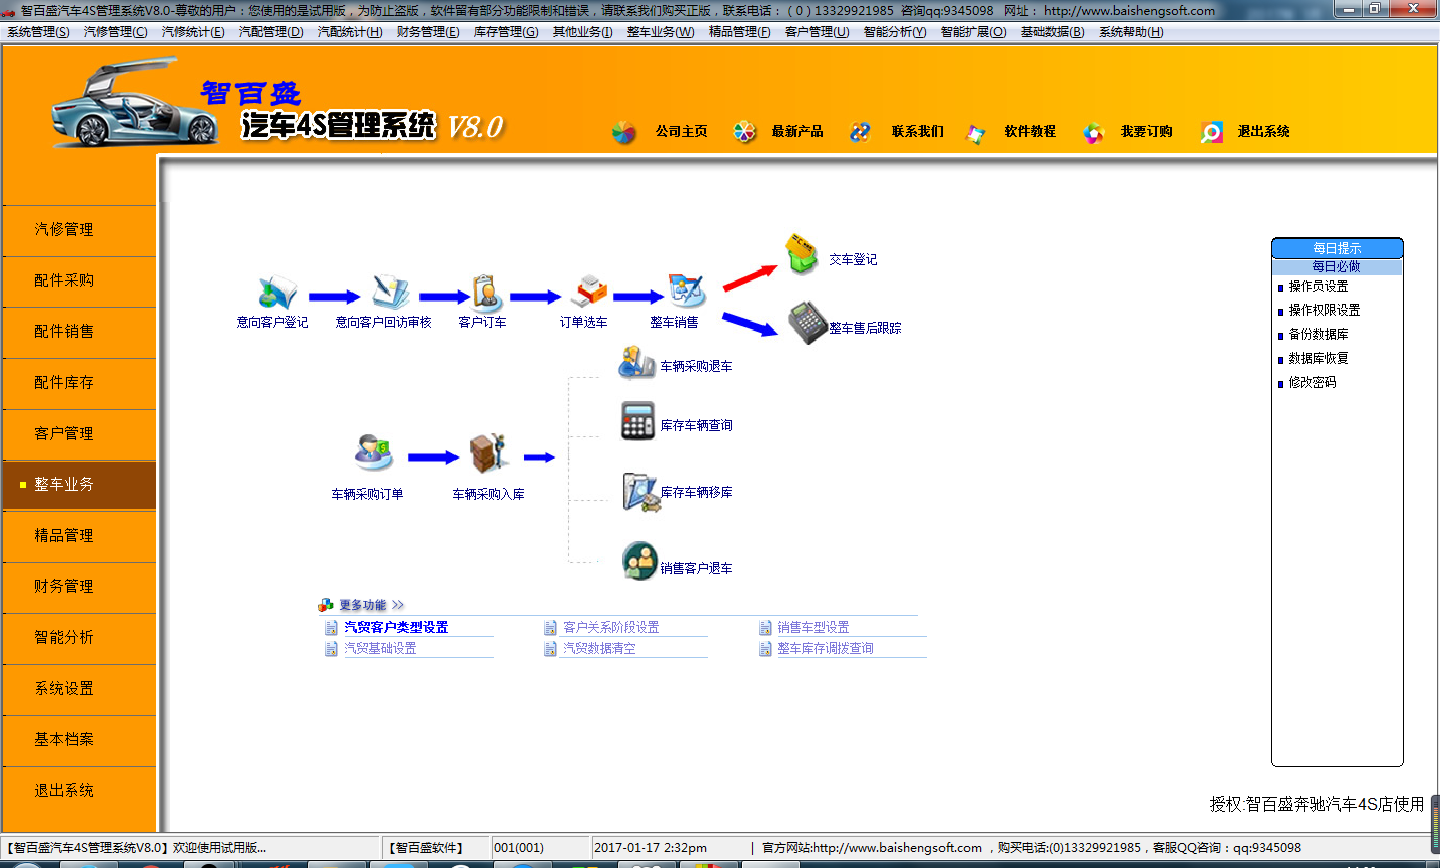Screen dimensions: 1440x868
Task: Open 客户关系阶段设置 link
Action: coord(611,627)
